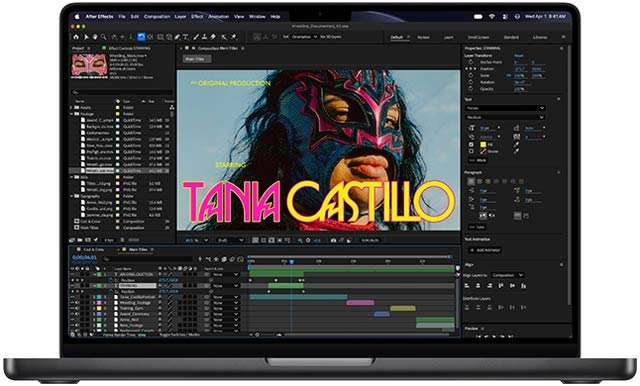The height and width of the screenshot is (386, 640).
Task: Click the Apple logo menu
Action: pos(77,16)
